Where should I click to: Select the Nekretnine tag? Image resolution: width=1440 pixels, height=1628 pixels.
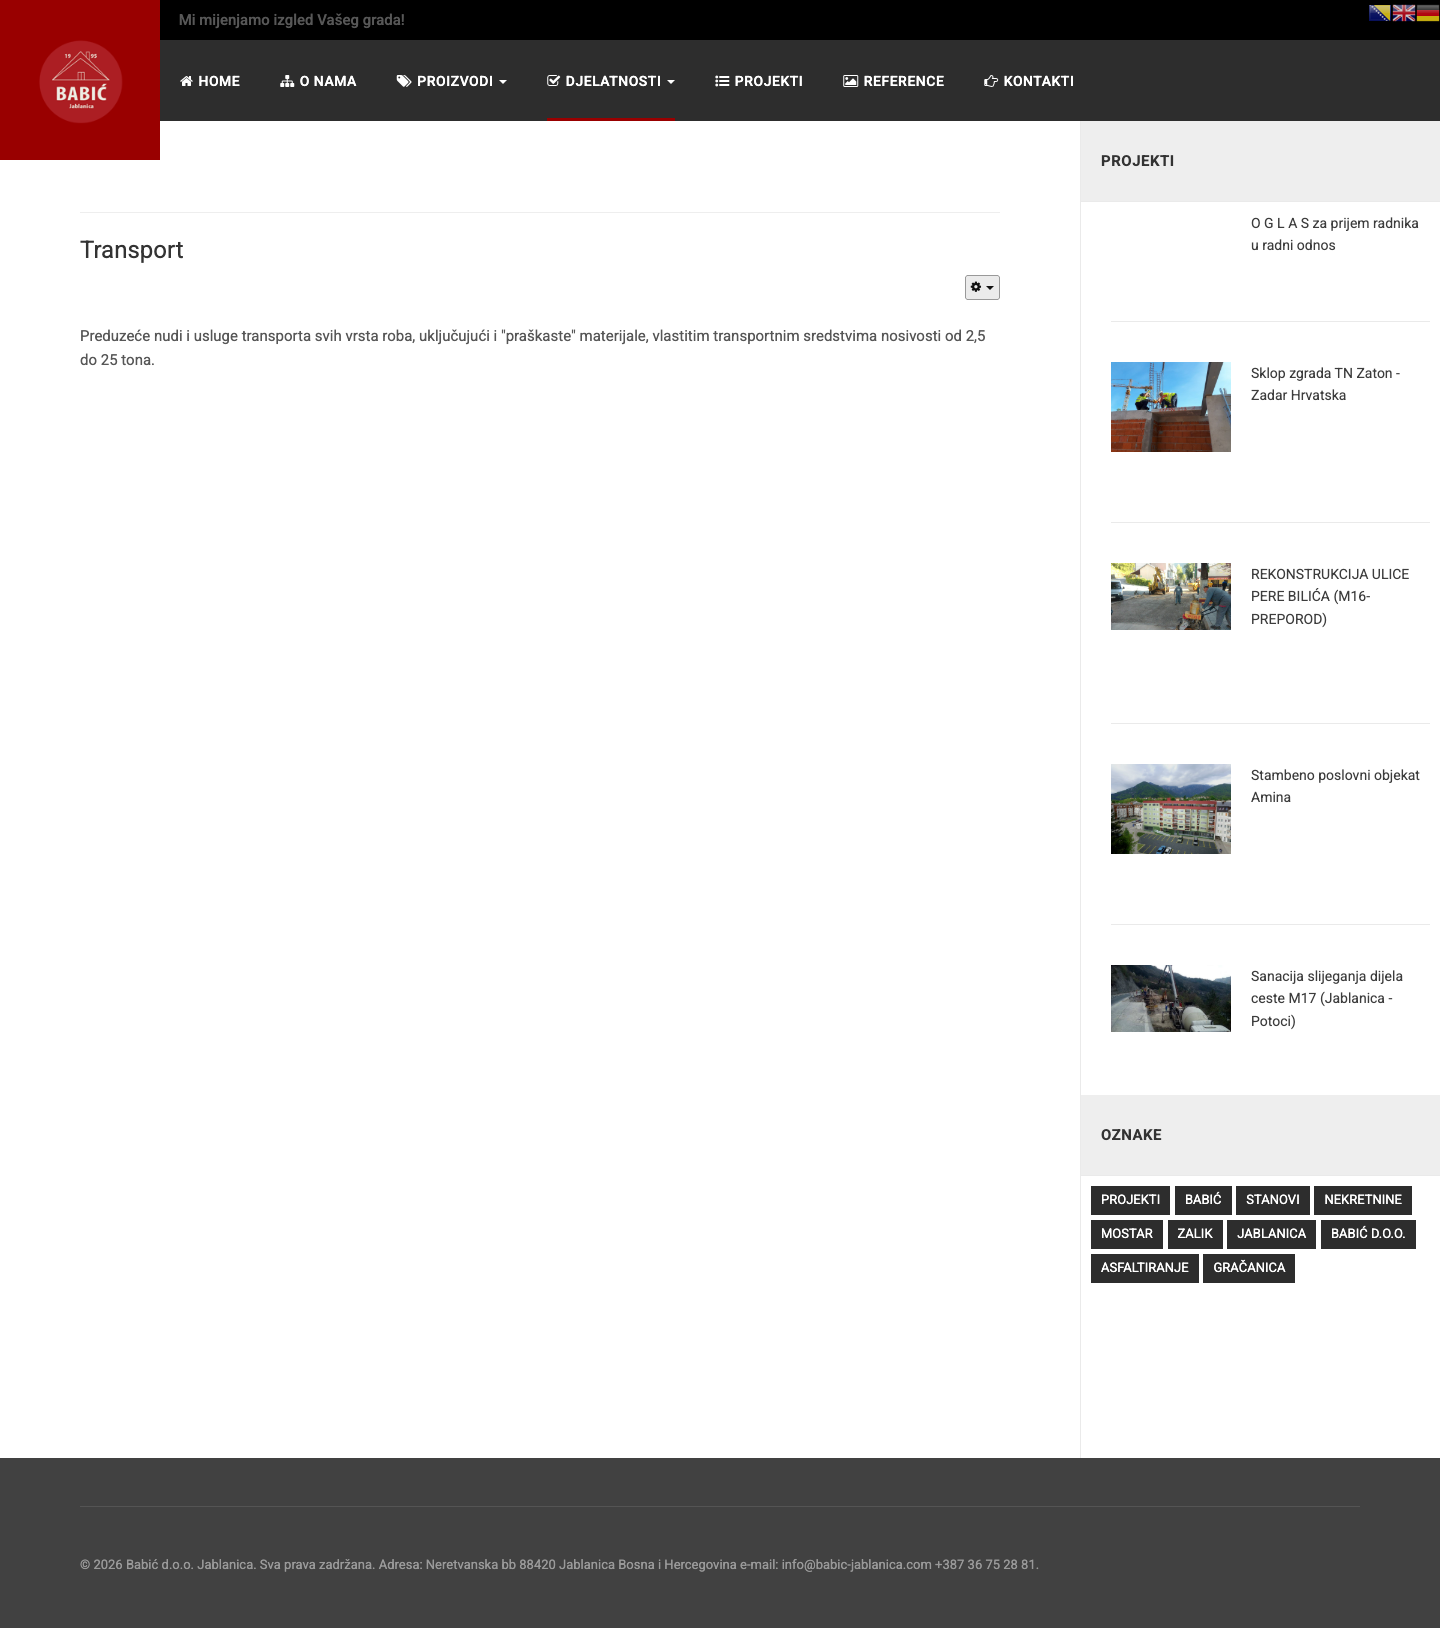(x=1363, y=1200)
